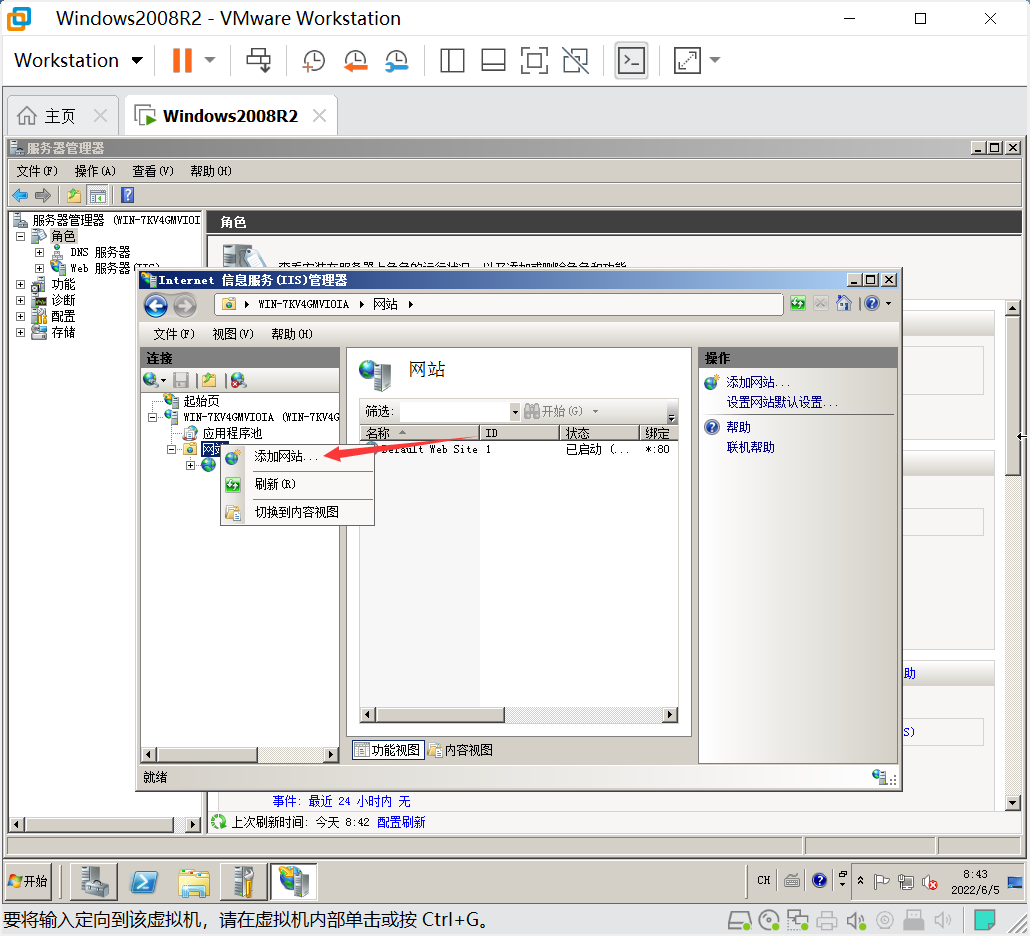Click the help question mark icon in Server Manager toolbar
This screenshot has width=1030, height=936.
tap(127, 195)
